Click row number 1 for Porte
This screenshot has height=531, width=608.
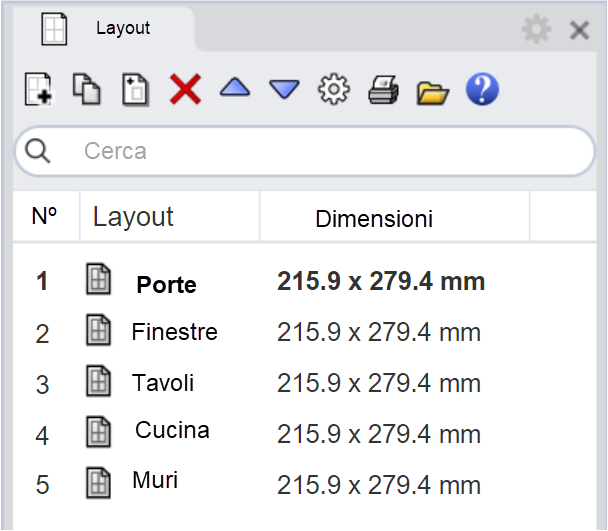click(42, 281)
